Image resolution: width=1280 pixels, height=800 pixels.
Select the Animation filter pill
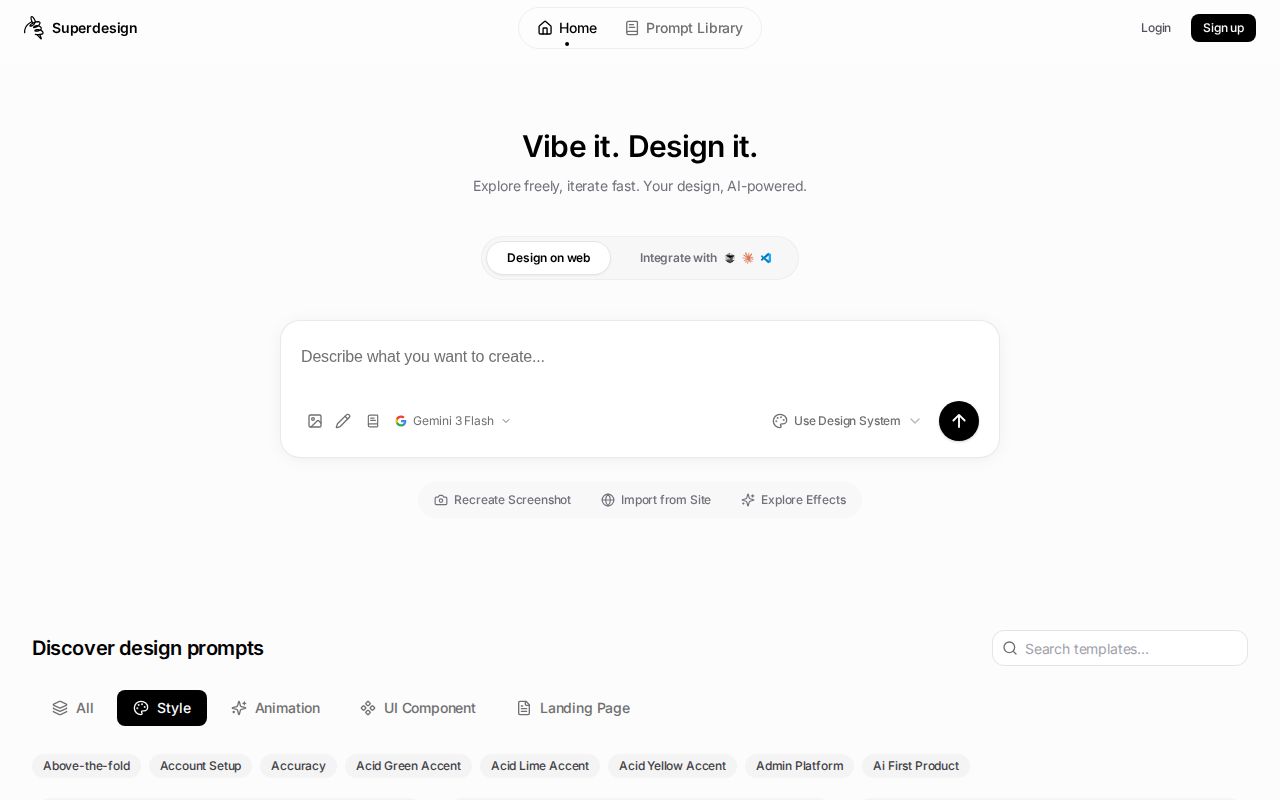click(275, 708)
